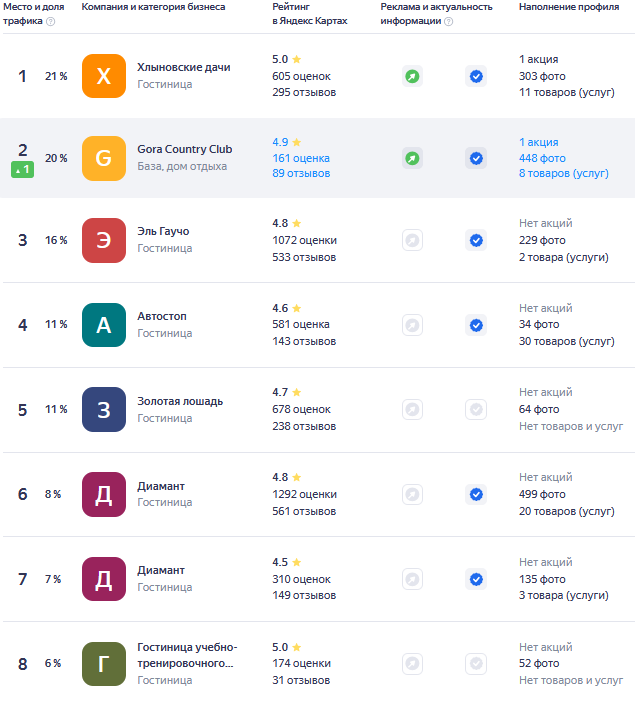This screenshot has height=705, width=635.
Task: Click blue verified badge for Эль Гаучо
Action: [x=476, y=241]
